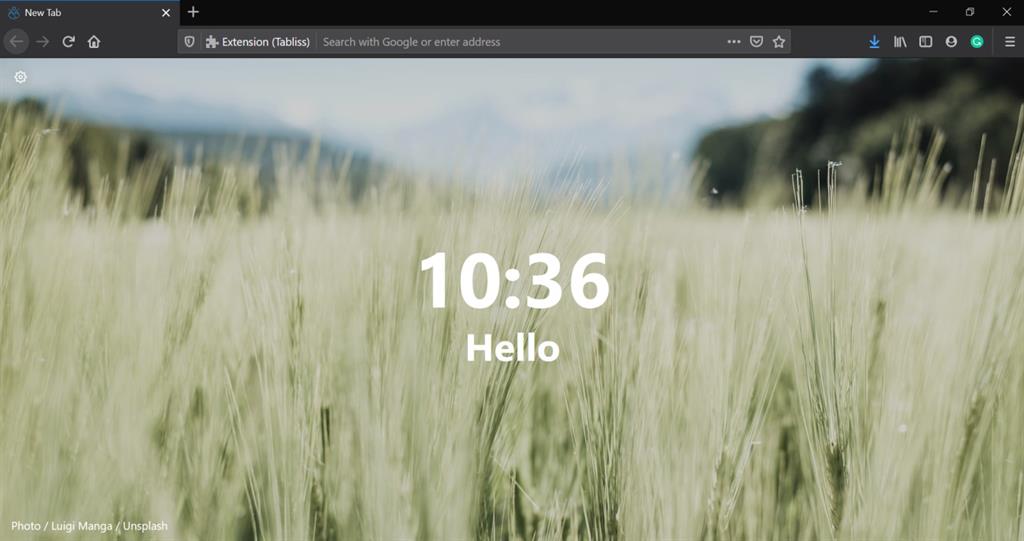Bookmark this page with the star

coord(778,42)
